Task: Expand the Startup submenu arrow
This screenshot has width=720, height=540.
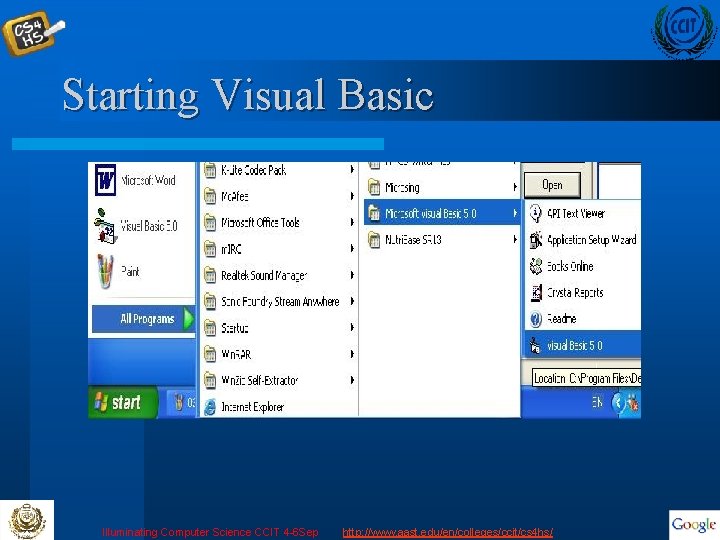Action: tap(352, 327)
